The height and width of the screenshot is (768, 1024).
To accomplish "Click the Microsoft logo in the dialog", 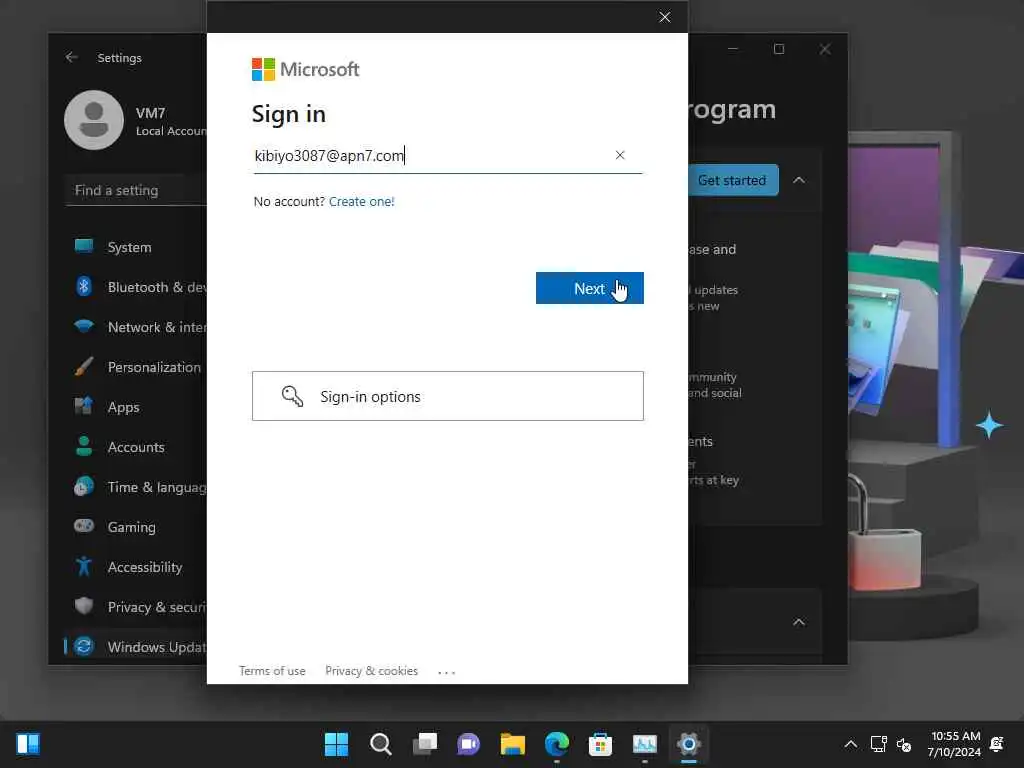I will (x=305, y=69).
